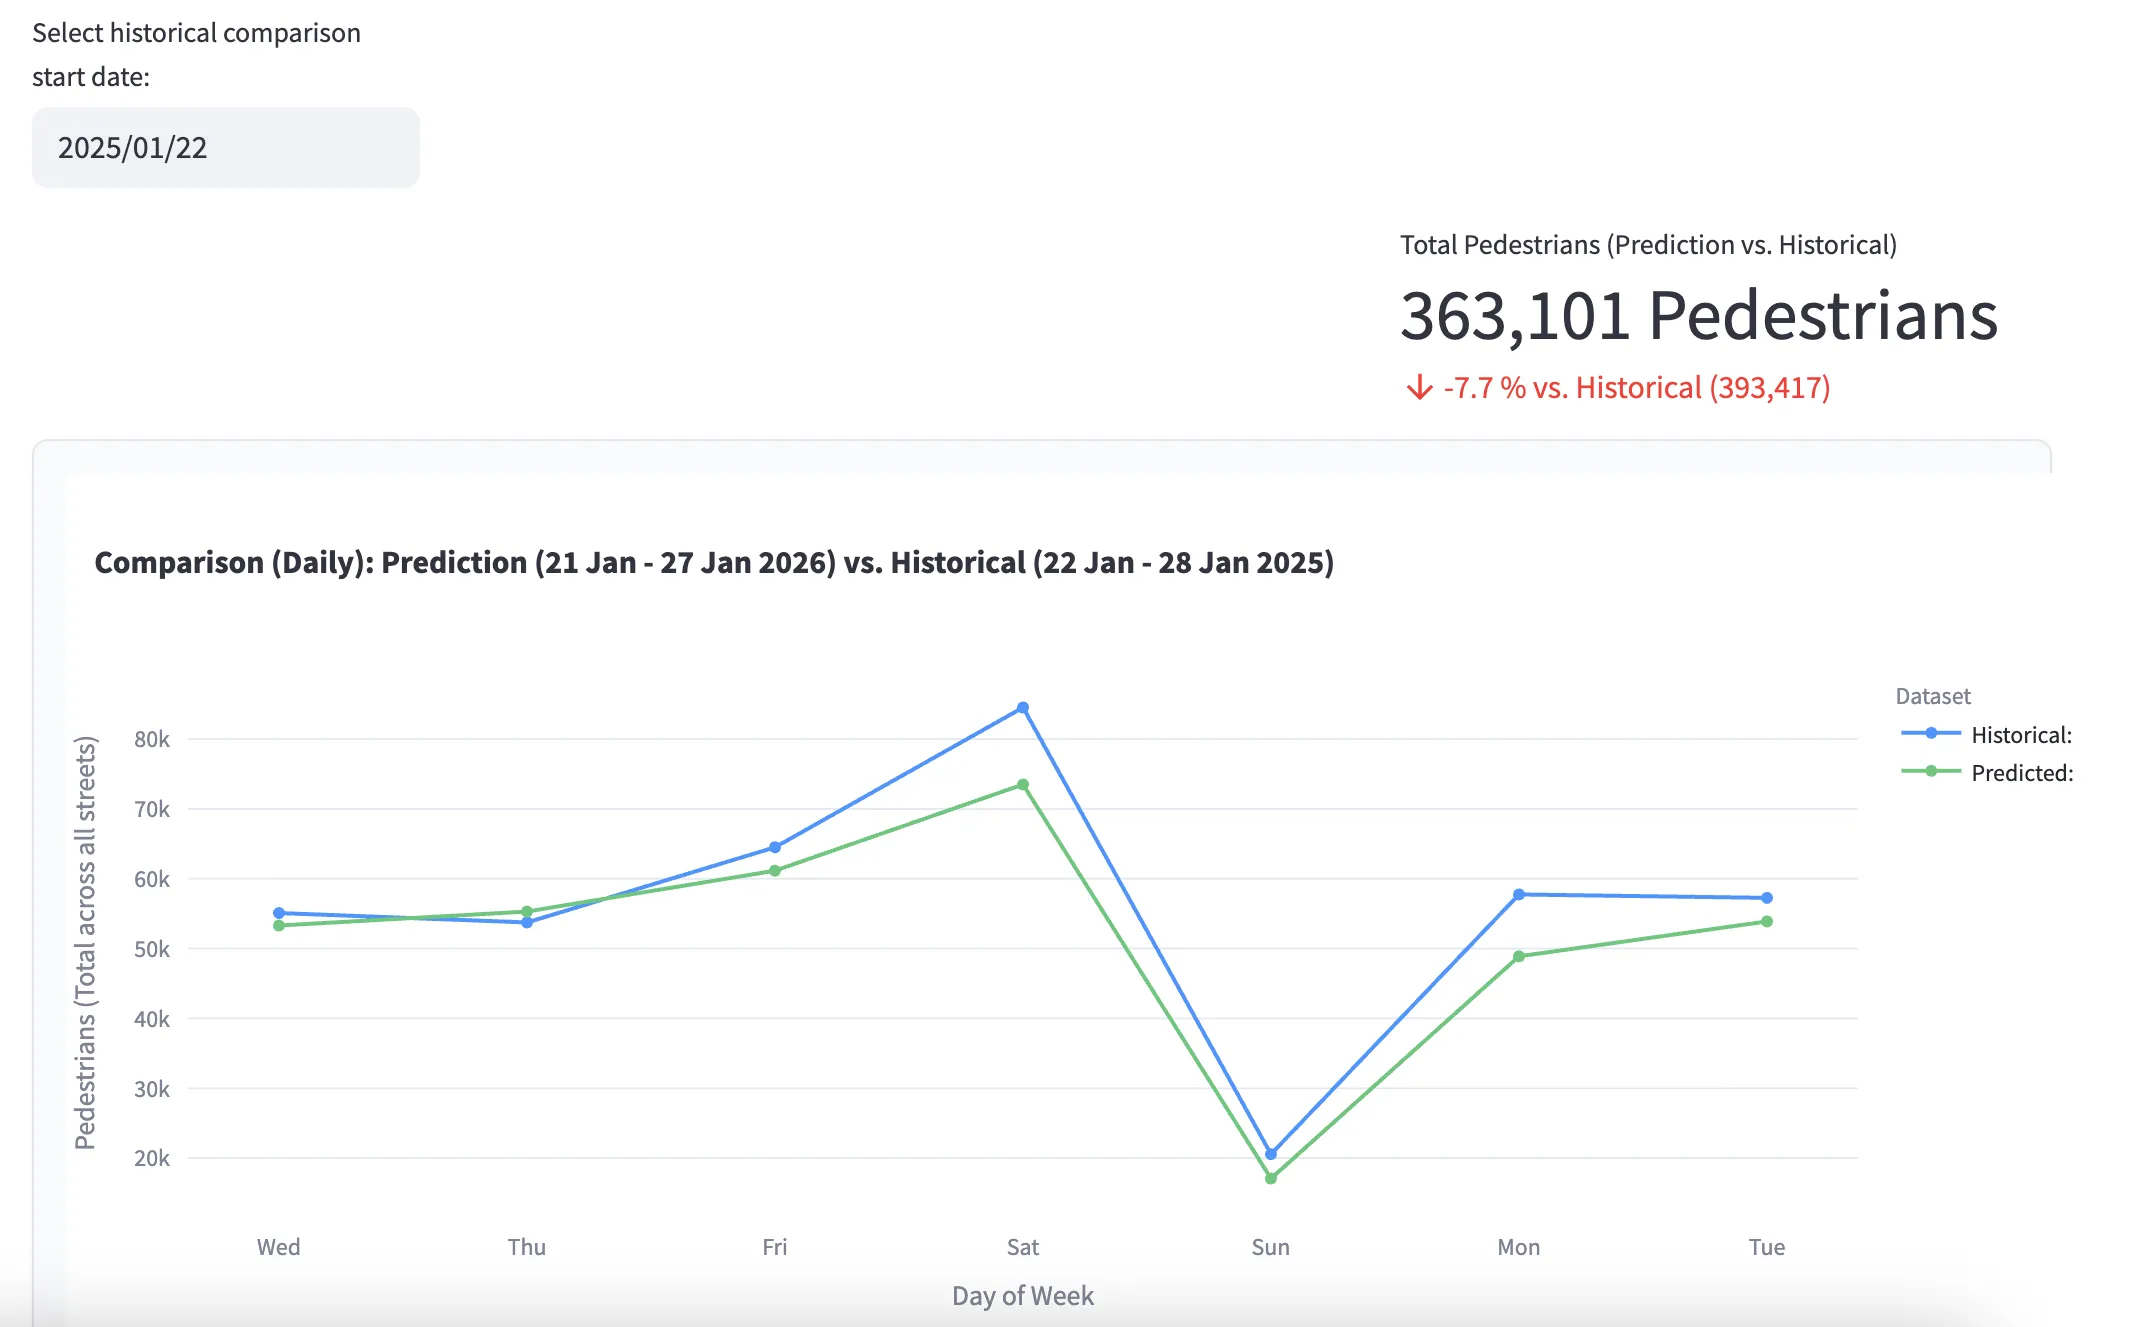Click the Predicted Wednesday data marker
Image resolution: width=2136 pixels, height=1327 pixels.
tap(279, 926)
